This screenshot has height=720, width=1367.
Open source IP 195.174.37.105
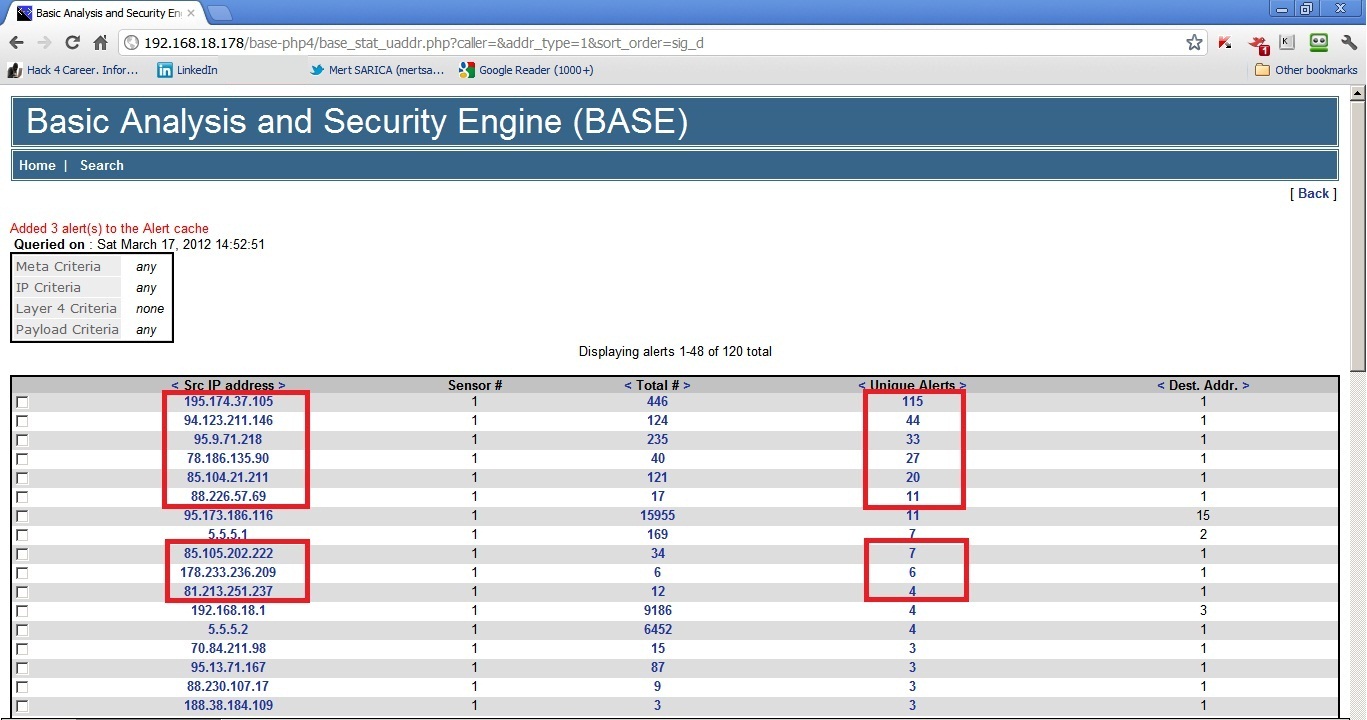tap(228, 401)
